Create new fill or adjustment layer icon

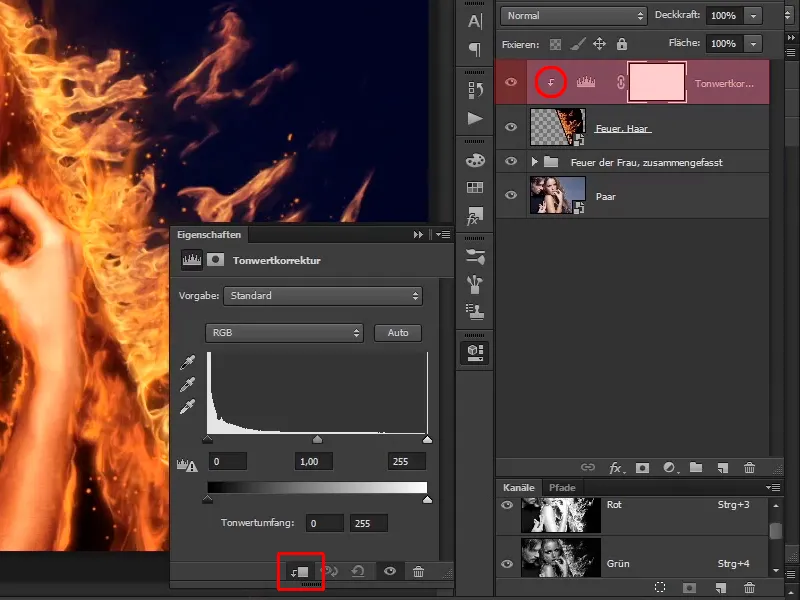click(x=670, y=468)
